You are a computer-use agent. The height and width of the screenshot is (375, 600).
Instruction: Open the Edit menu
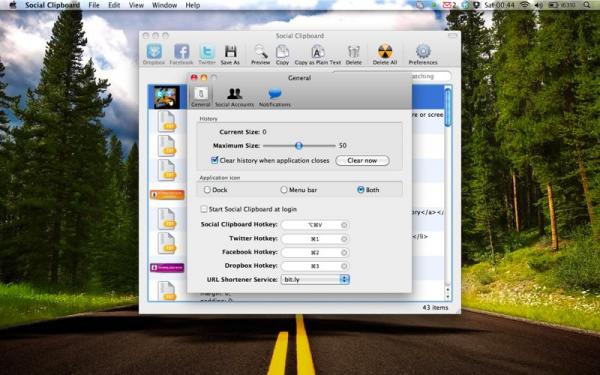[114, 5]
